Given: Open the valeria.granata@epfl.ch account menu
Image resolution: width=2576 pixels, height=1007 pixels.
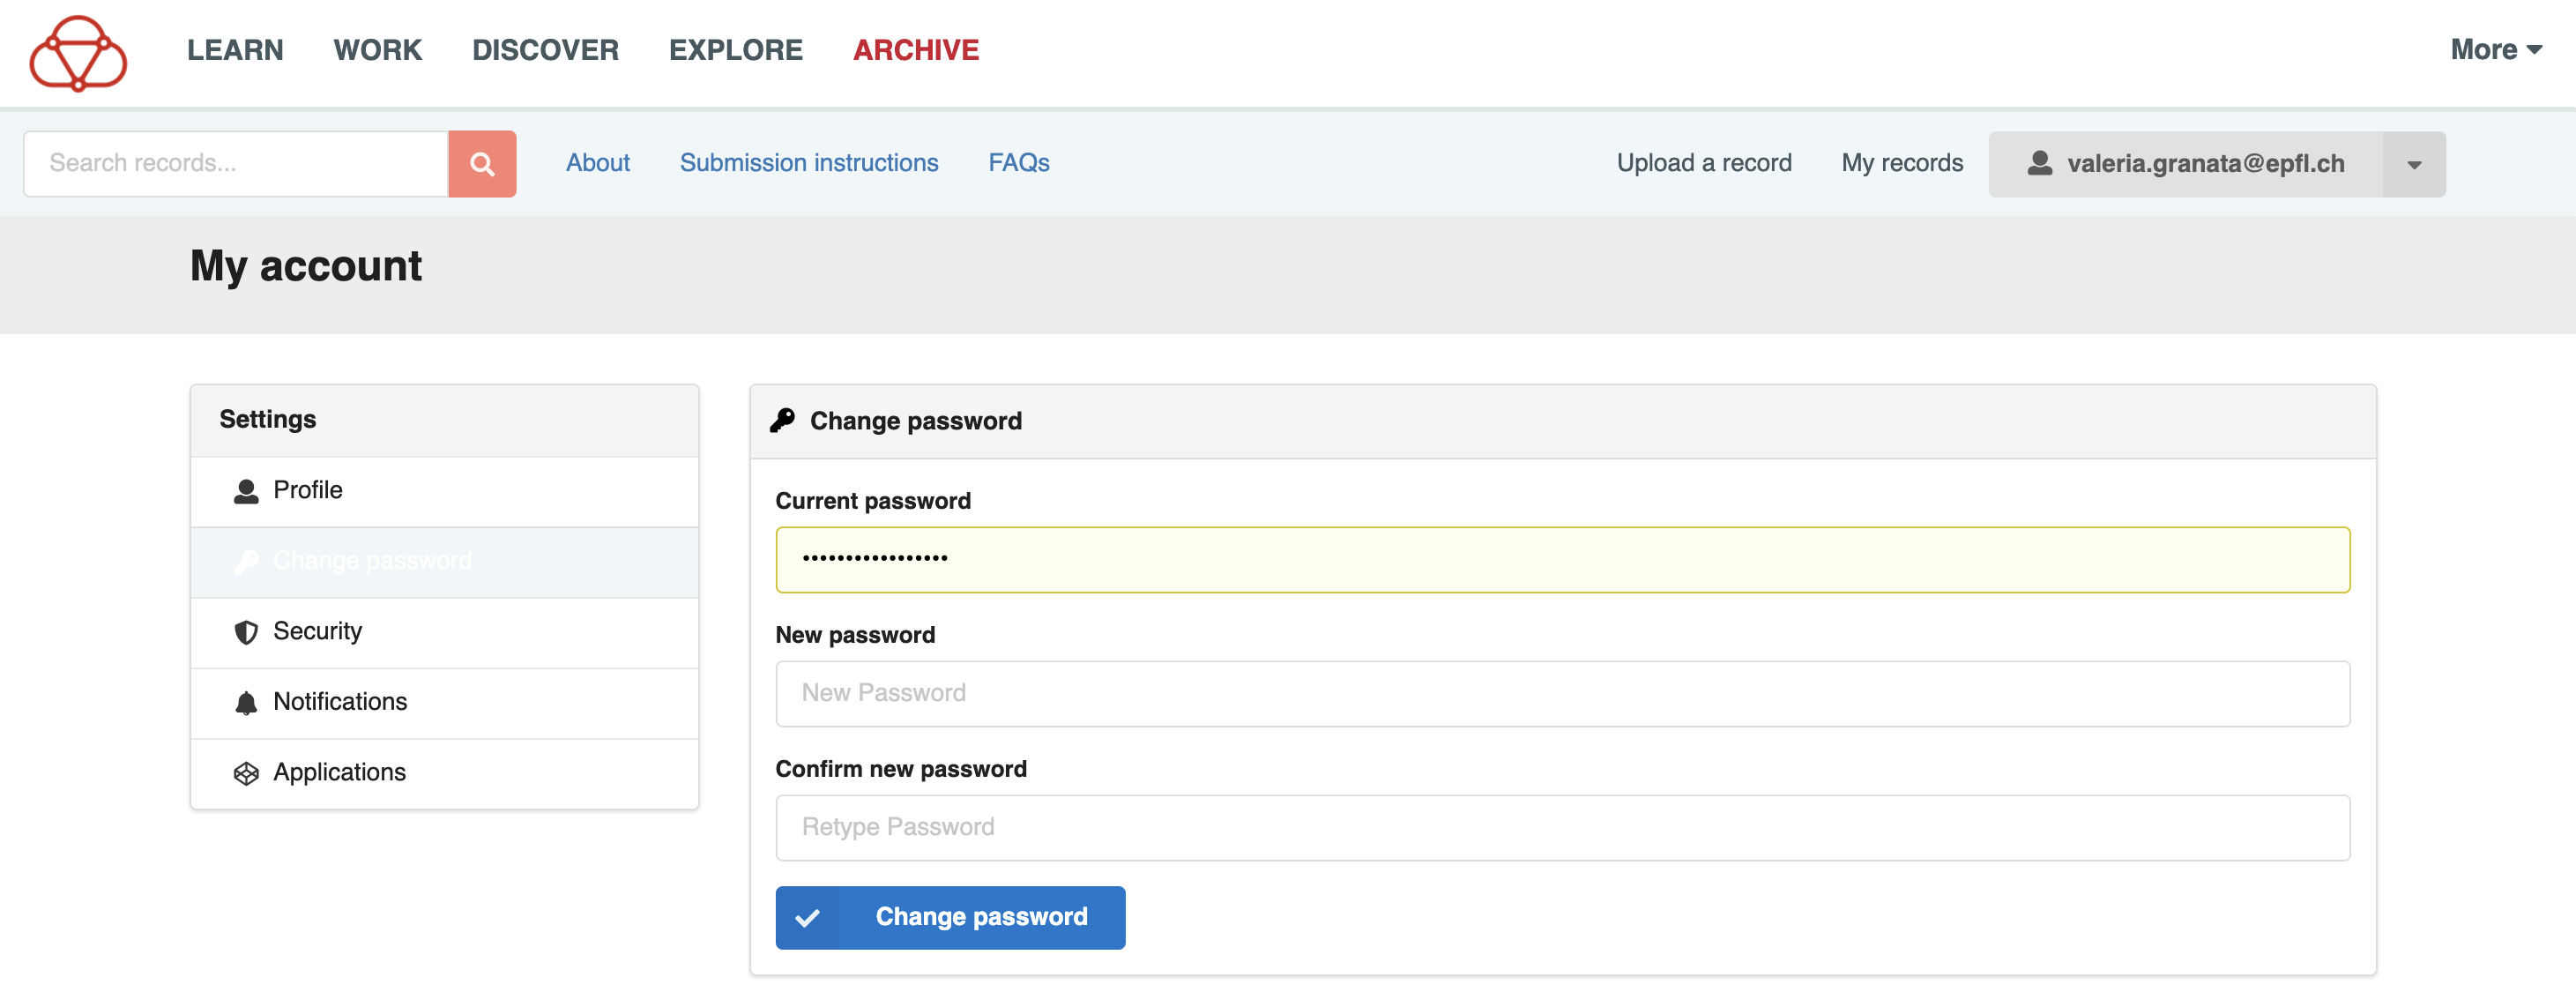Looking at the screenshot, I should [2204, 164].
